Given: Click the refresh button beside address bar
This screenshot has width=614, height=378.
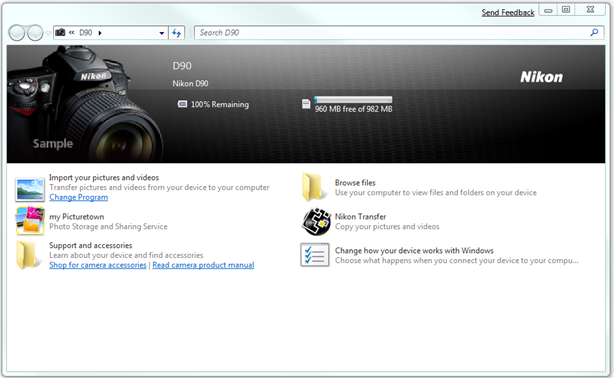Looking at the screenshot, I should 177,33.
